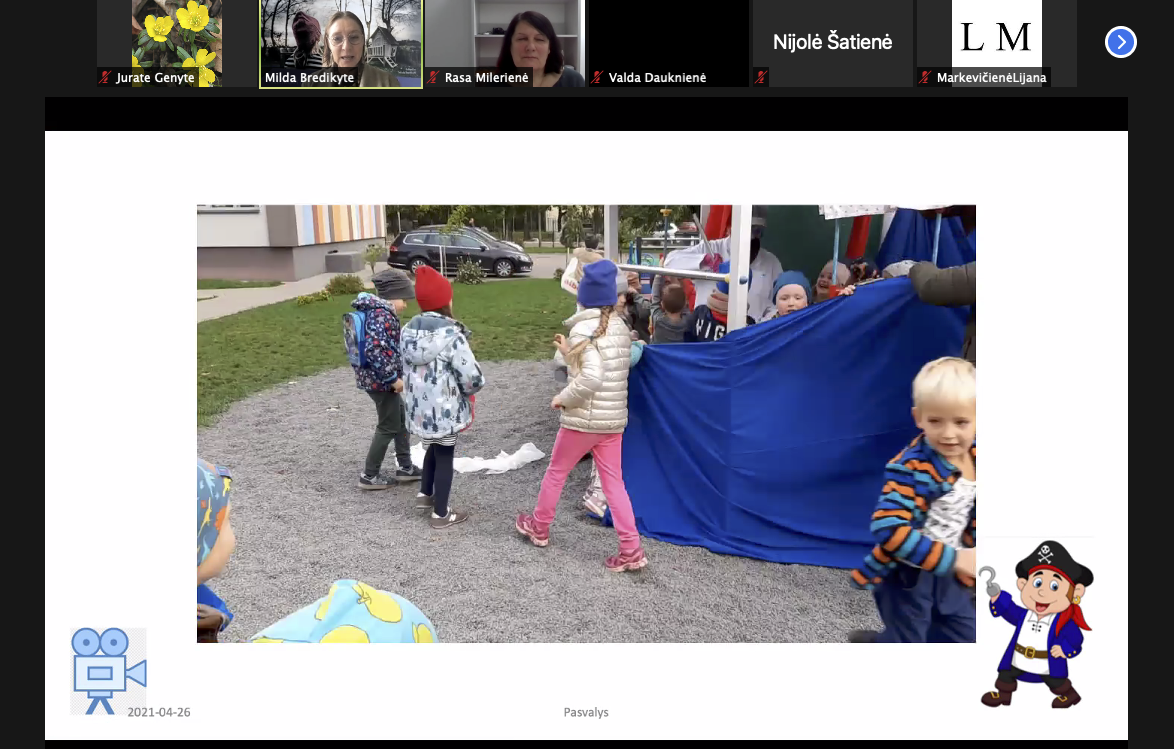
Task: Click the playground video in the shared slide
Action: (586, 424)
